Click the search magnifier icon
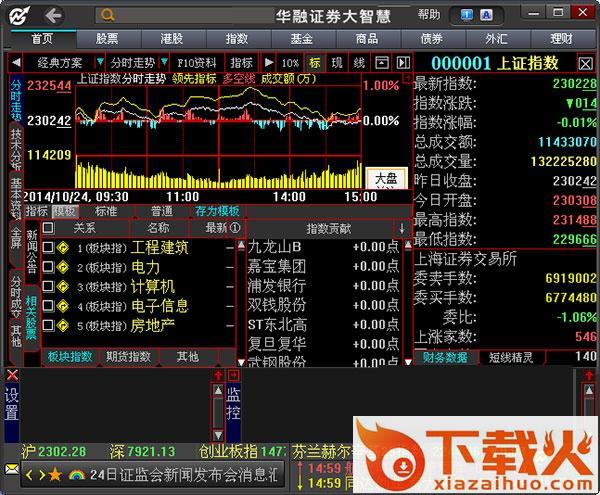Screen dimensions: 600x495 [x=108, y=15]
